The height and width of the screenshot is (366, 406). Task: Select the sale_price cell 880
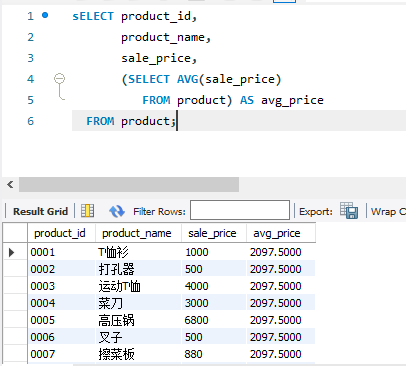(214, 354)
